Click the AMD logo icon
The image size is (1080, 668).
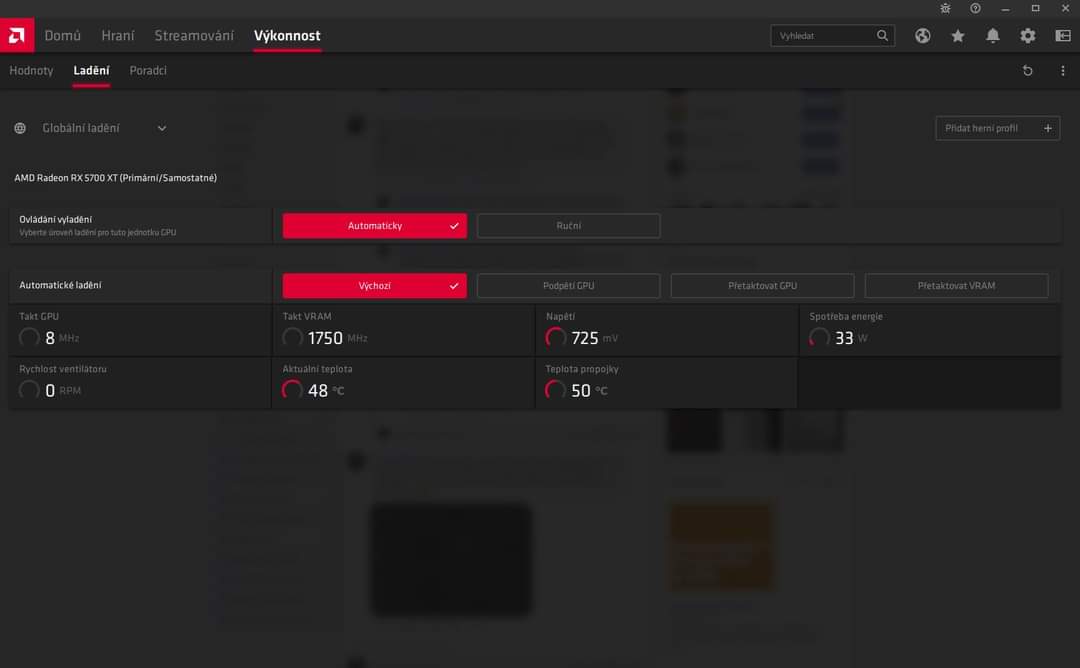17,35
